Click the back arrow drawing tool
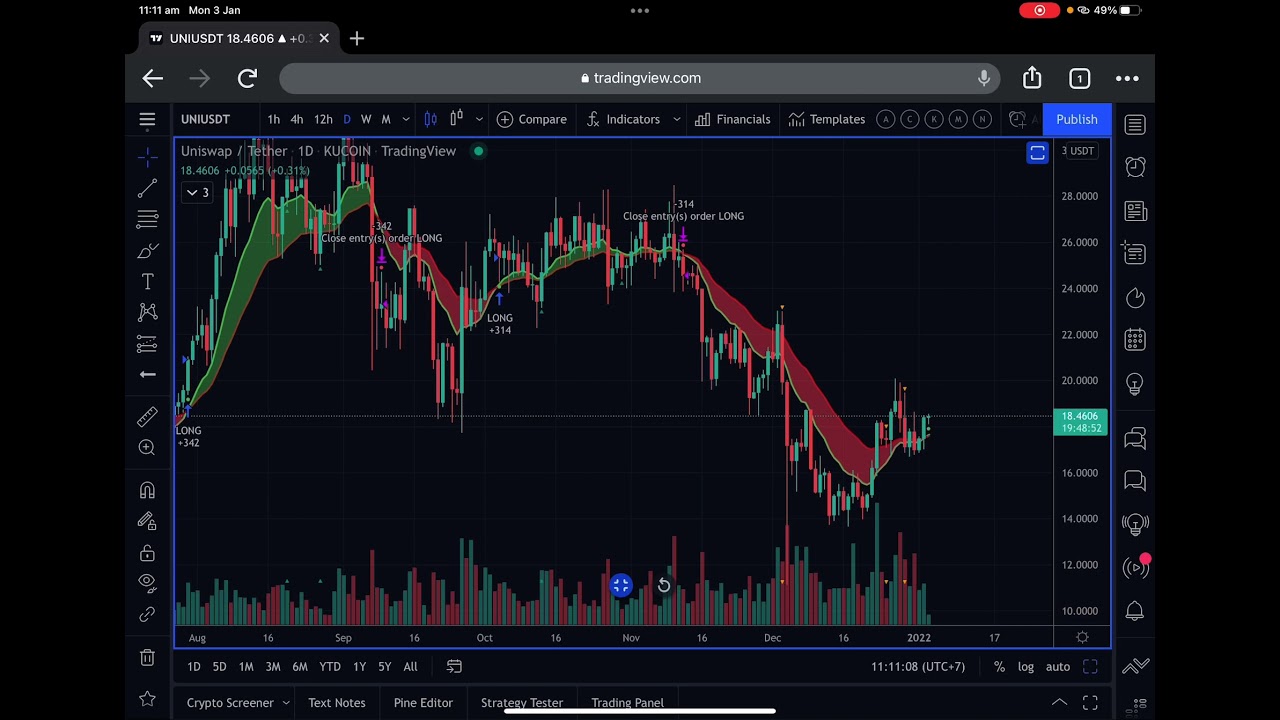This screenshot has height=720, width=1280. [147, 374]
